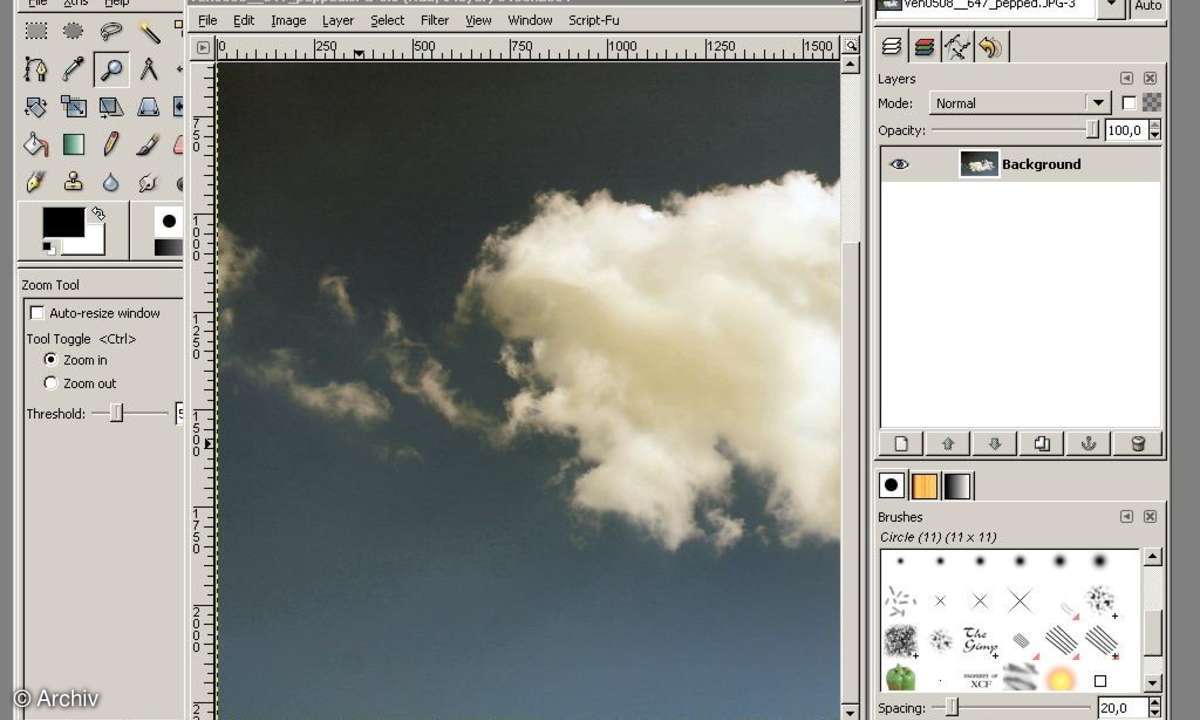Create a new layer in Layers panel
1200x720 pixels.
901,444
